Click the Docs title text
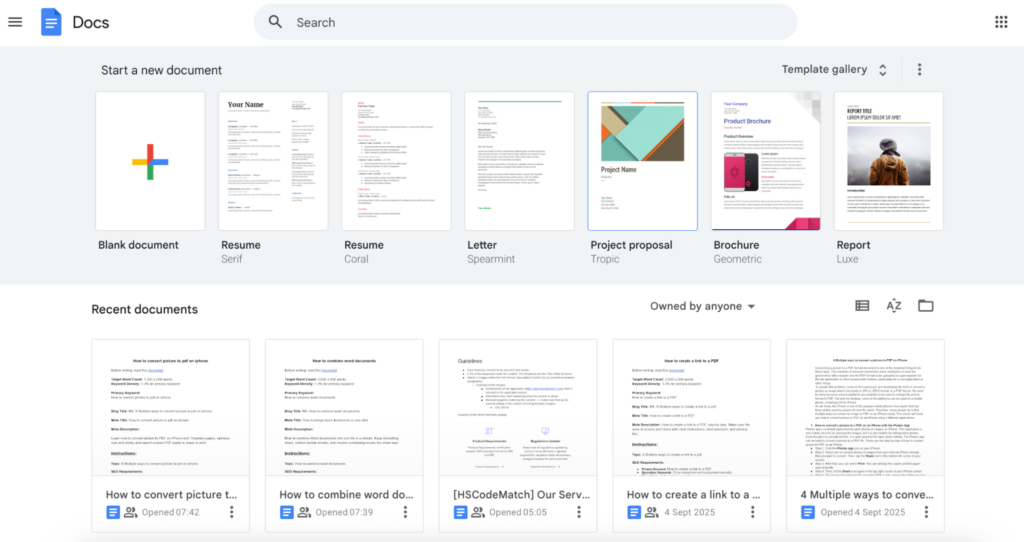The width and height of the screenshot is (1024, 542). 91,22
